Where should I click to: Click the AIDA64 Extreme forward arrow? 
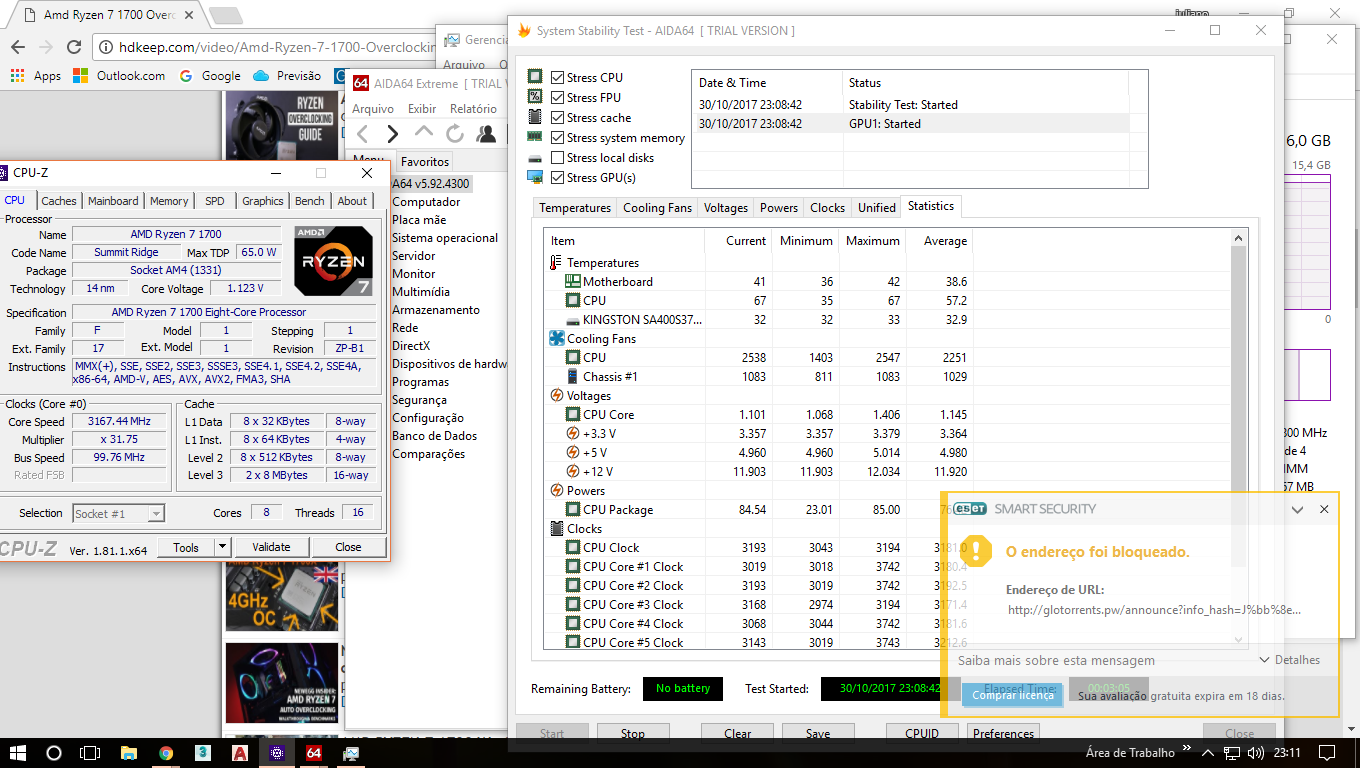tap(393, 134)
